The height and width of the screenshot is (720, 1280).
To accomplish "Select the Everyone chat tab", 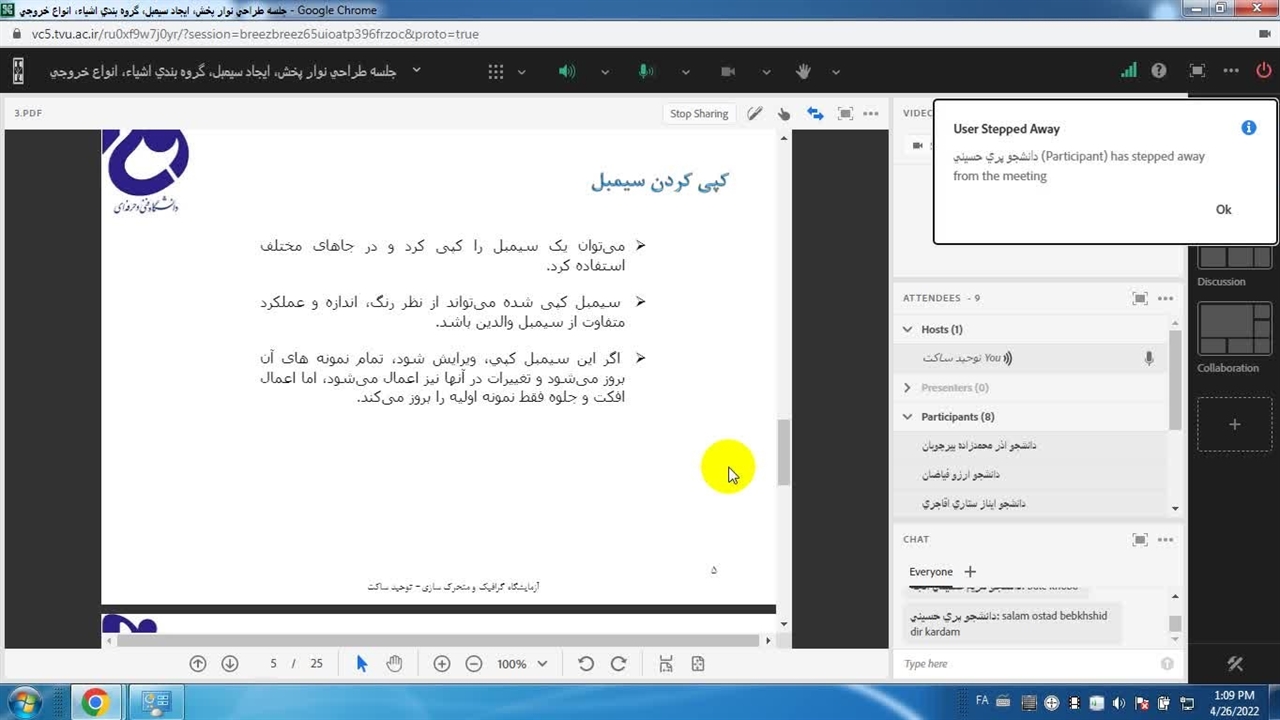I will click(x=930, y=572).
